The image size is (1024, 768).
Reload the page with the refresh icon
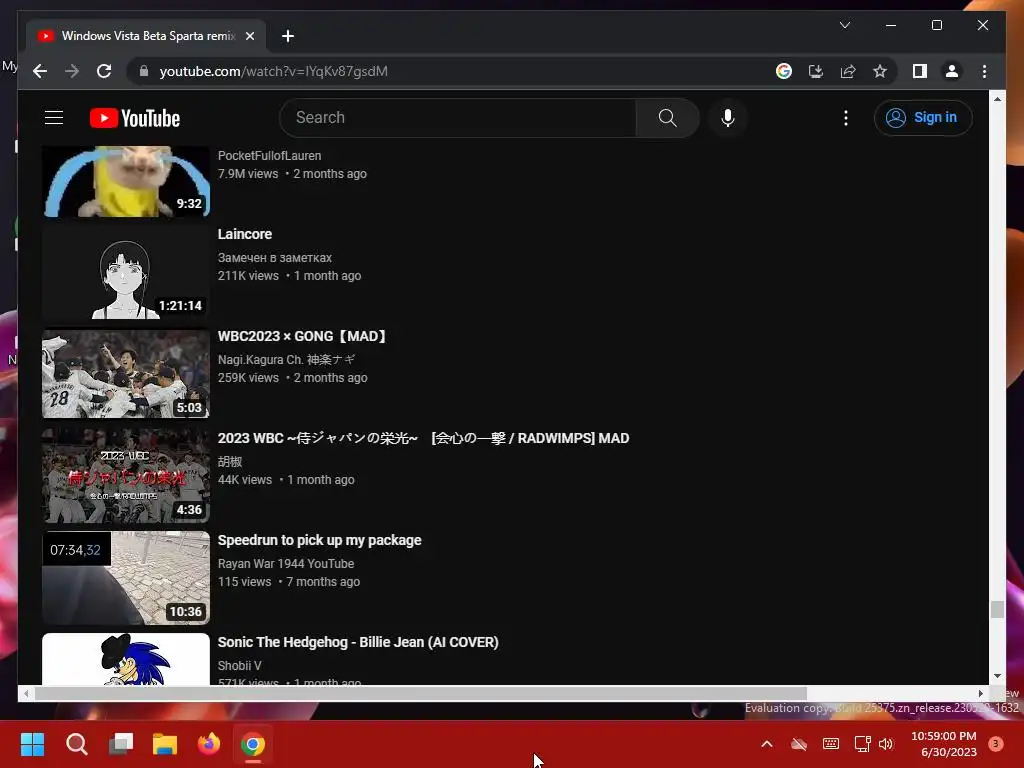[104, 71]
